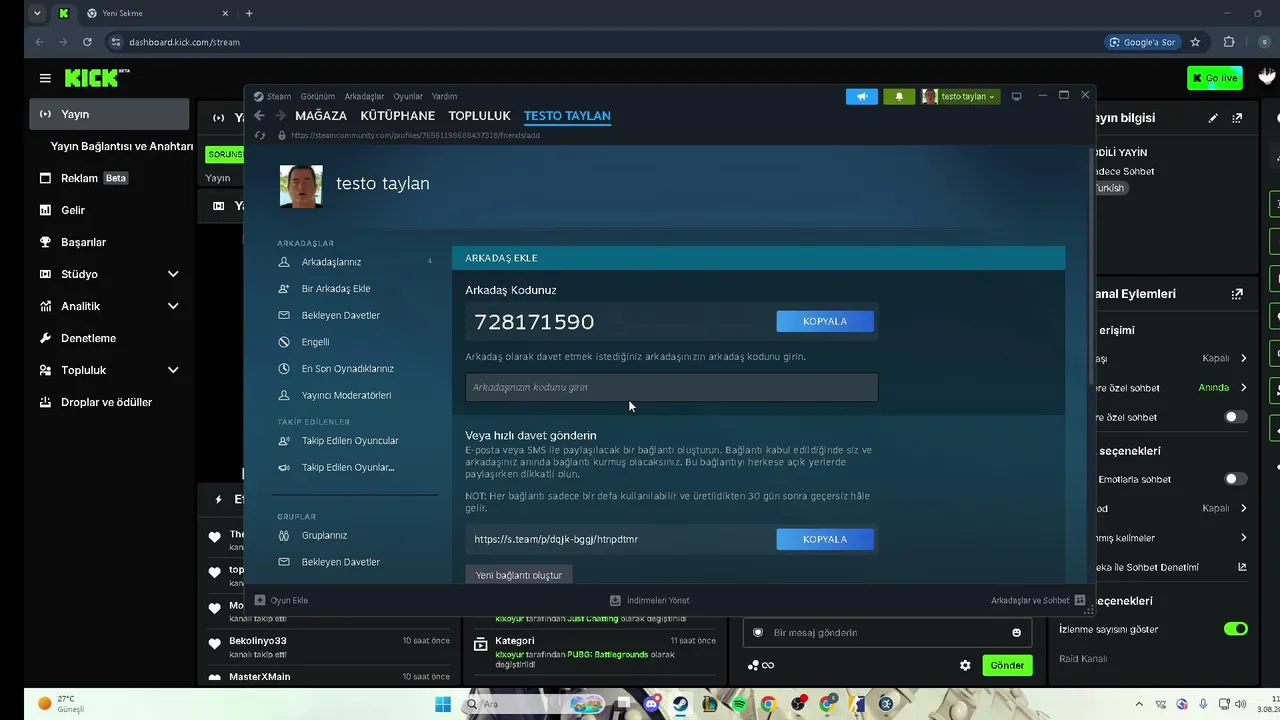Click Steam forward navigation arrow
This screenshot has width=1280, height=720.
pyautogui.click(x=281, y=116)
